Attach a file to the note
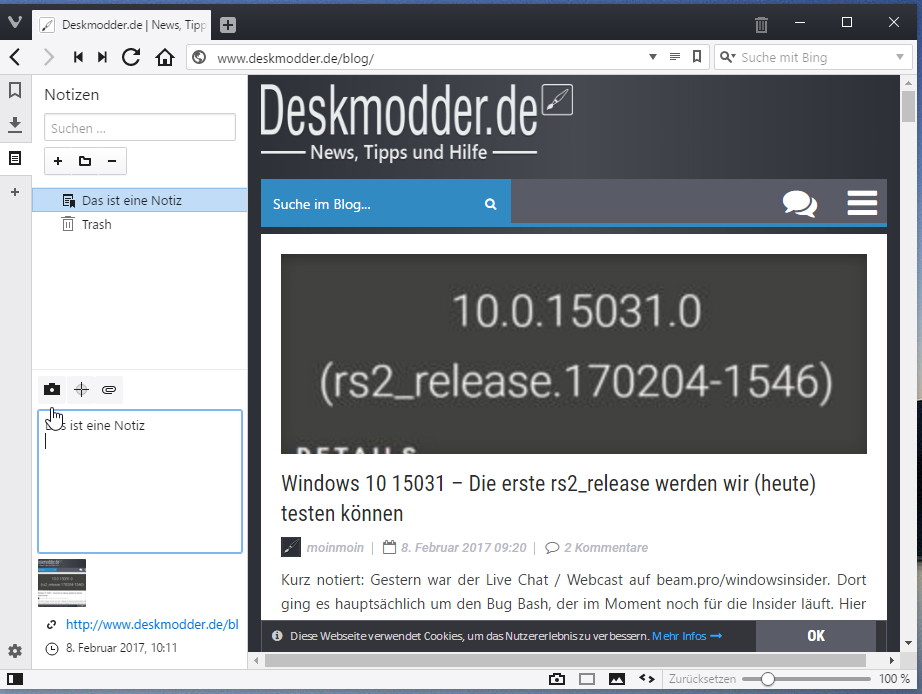 point(109,389)
